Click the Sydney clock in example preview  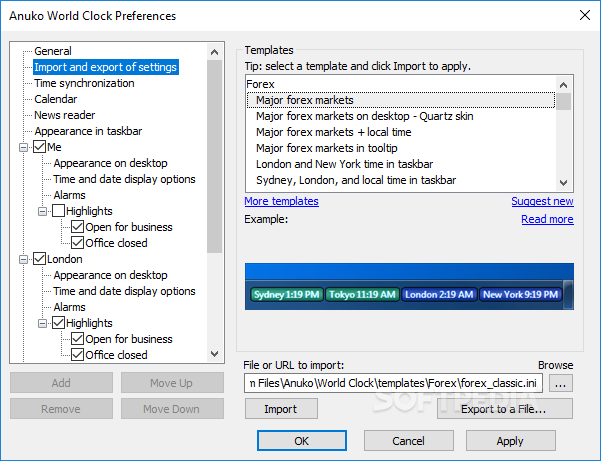pyautogui.click(x=287, y=294)
